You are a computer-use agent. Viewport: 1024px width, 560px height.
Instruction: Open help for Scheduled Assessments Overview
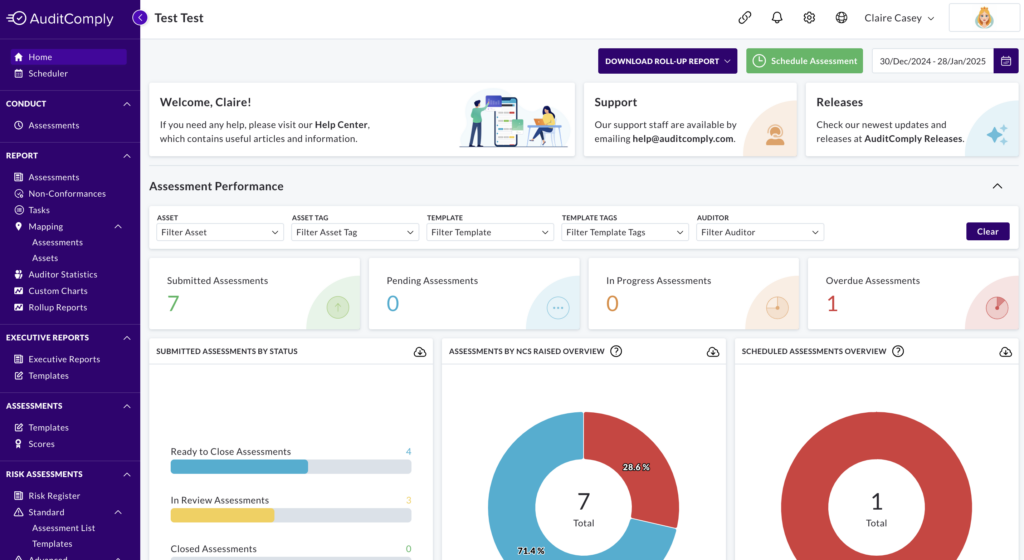(x=898, y=351)
